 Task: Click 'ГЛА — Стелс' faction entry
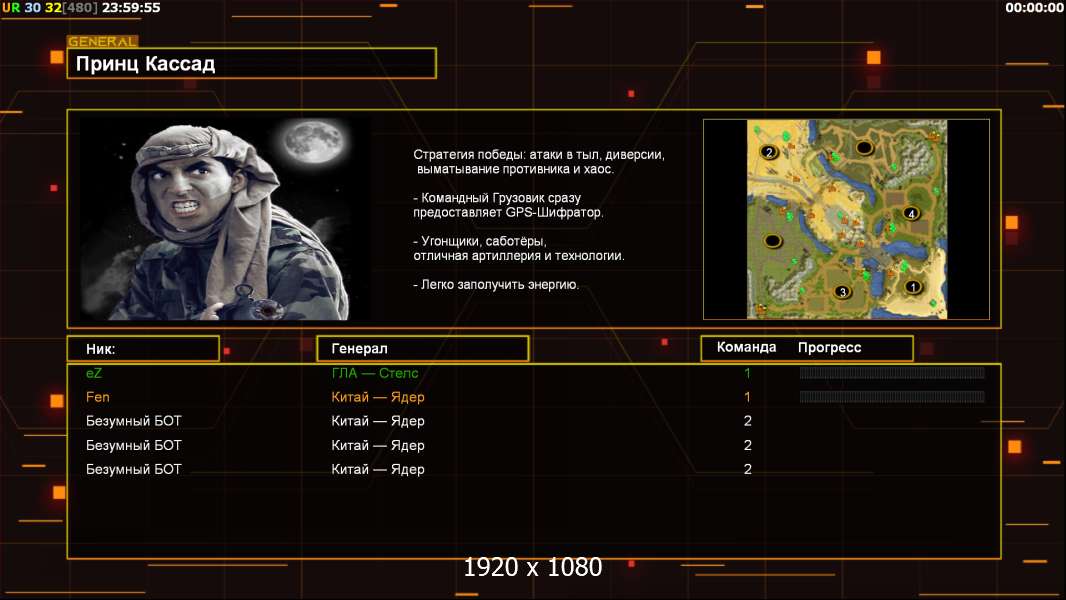pos(375,373)
